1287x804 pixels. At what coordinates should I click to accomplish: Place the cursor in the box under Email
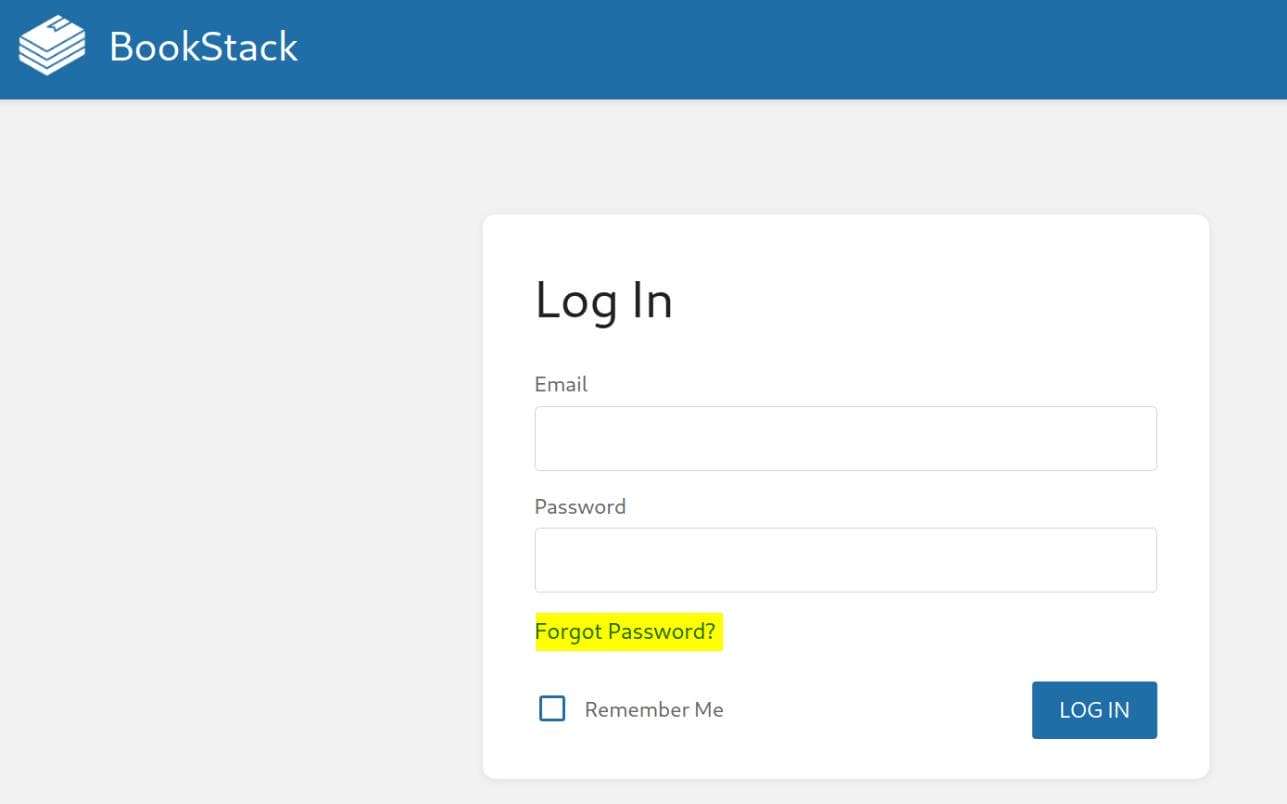pos(845,438)
